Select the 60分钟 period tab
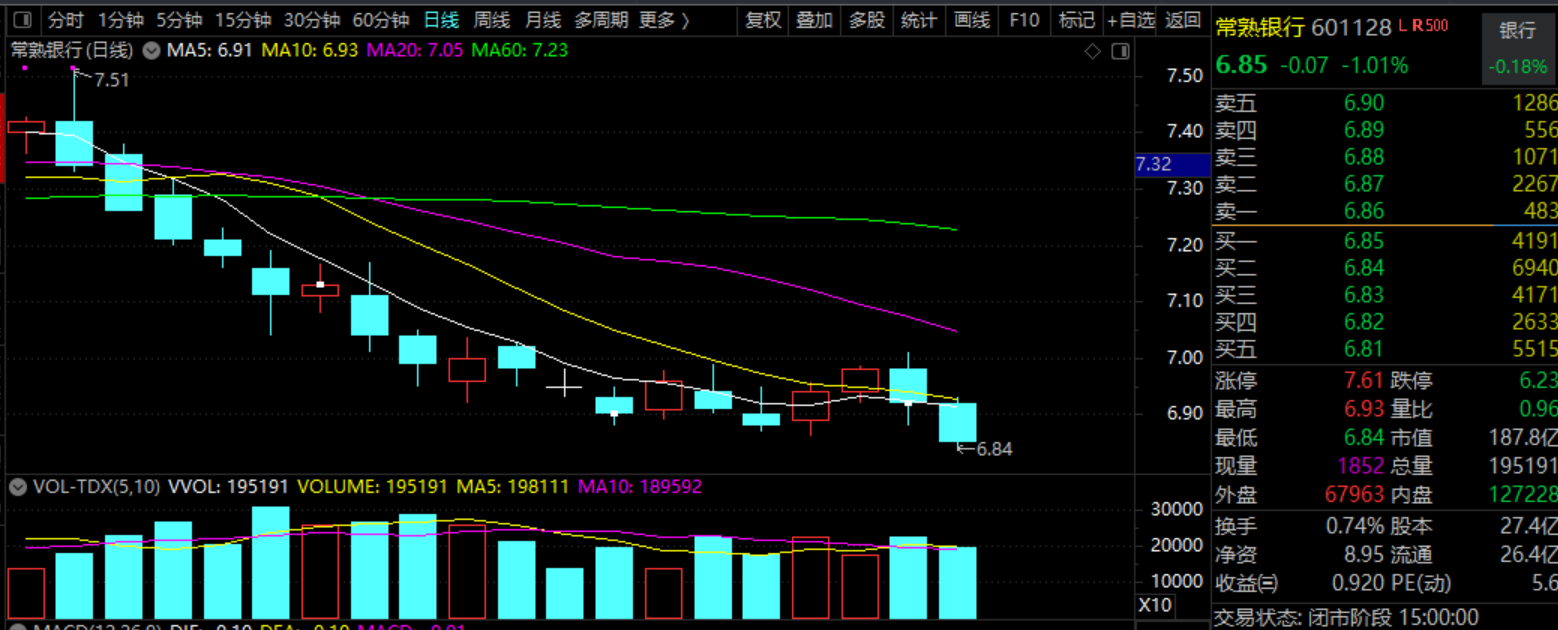Image resolution: width=1558 pixels, height=630 pixels. [381, 20]
